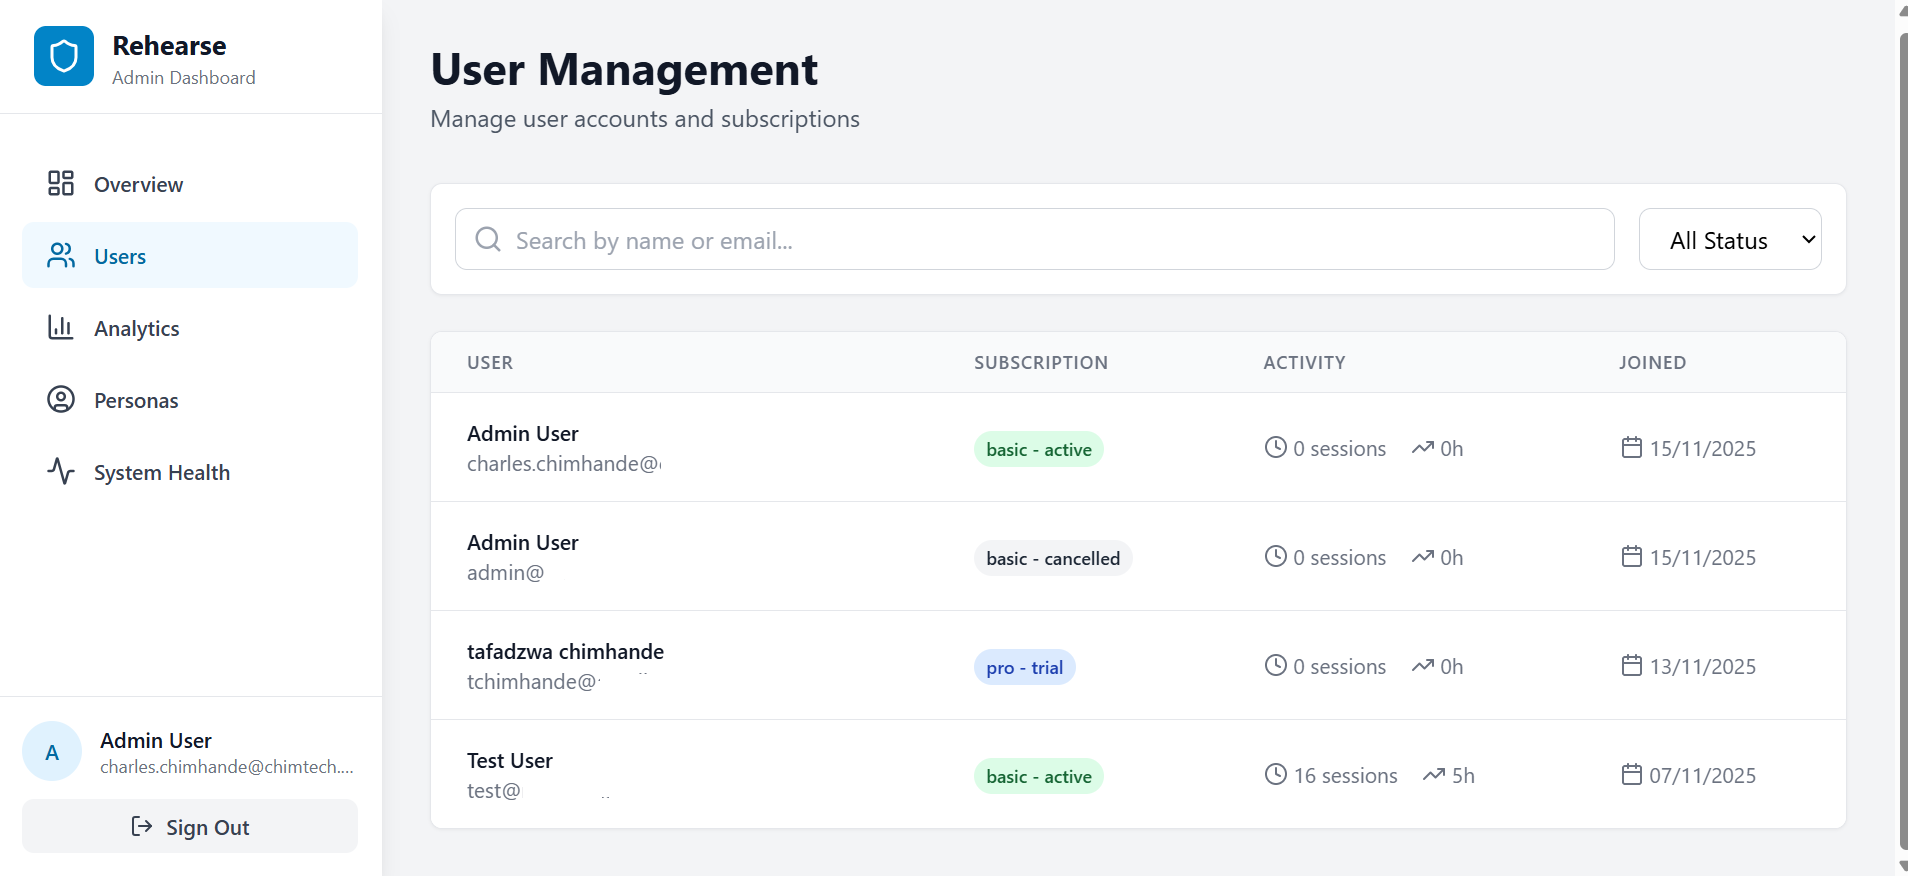Screen dimensions: 1908x876
Task: Navigate to the Personas section
Action: [136, 400]
